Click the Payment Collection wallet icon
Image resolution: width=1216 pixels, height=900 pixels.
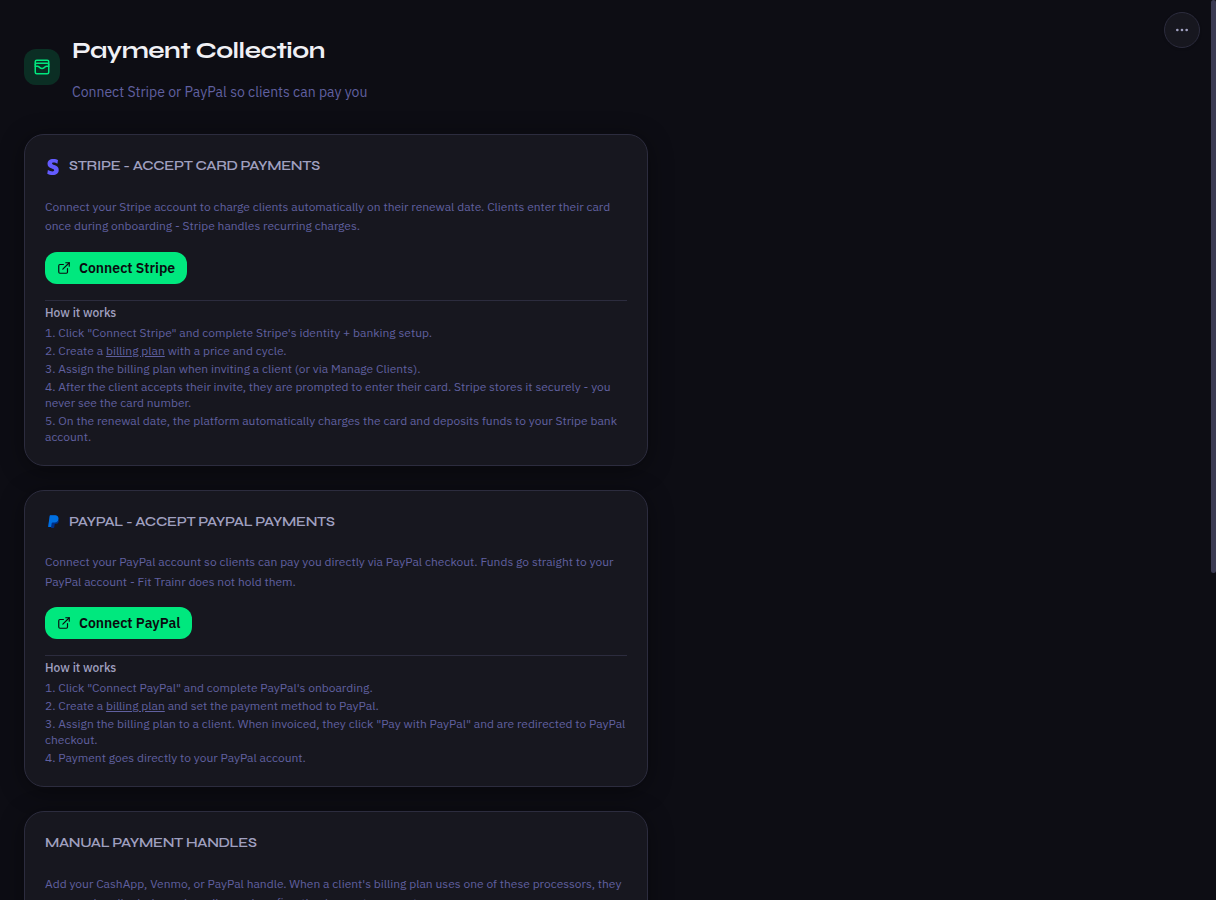click(42, 67)
